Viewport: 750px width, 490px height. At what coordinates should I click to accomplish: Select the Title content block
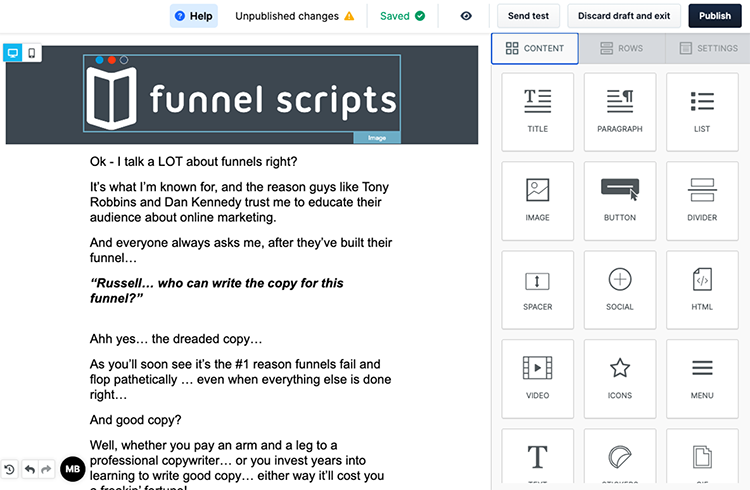(537, 109)
